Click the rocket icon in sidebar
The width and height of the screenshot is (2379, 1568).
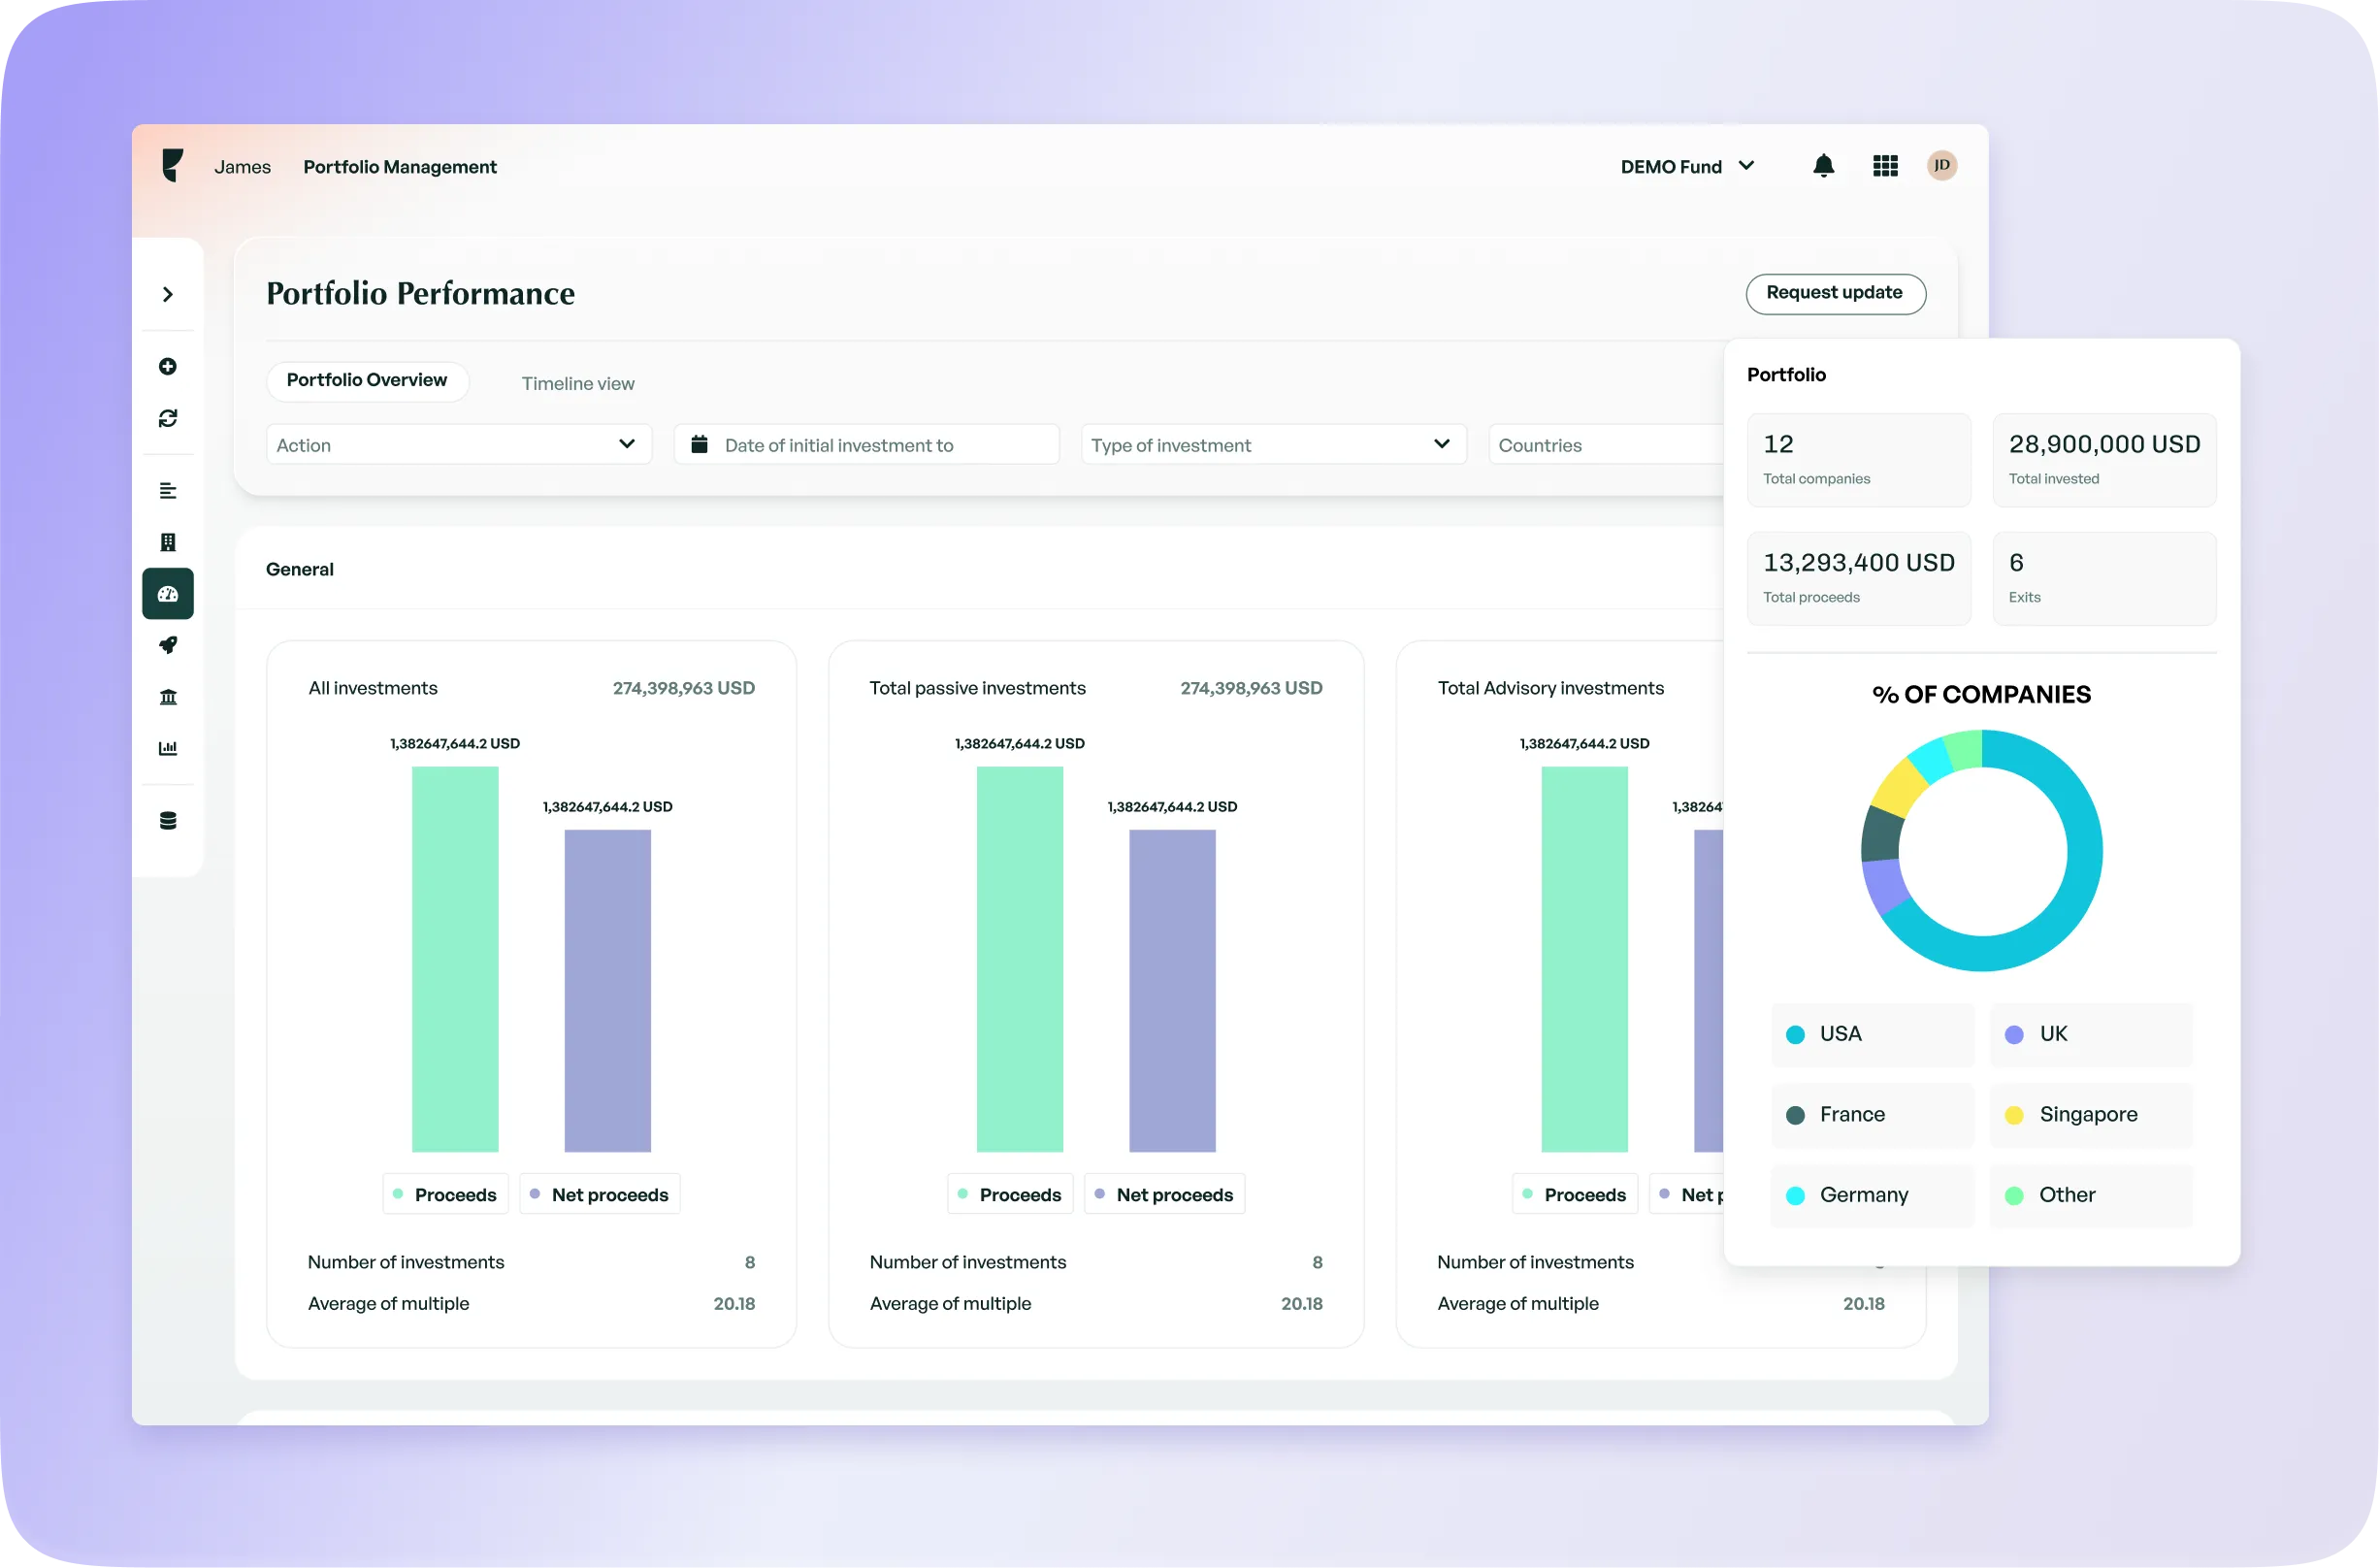168,645
